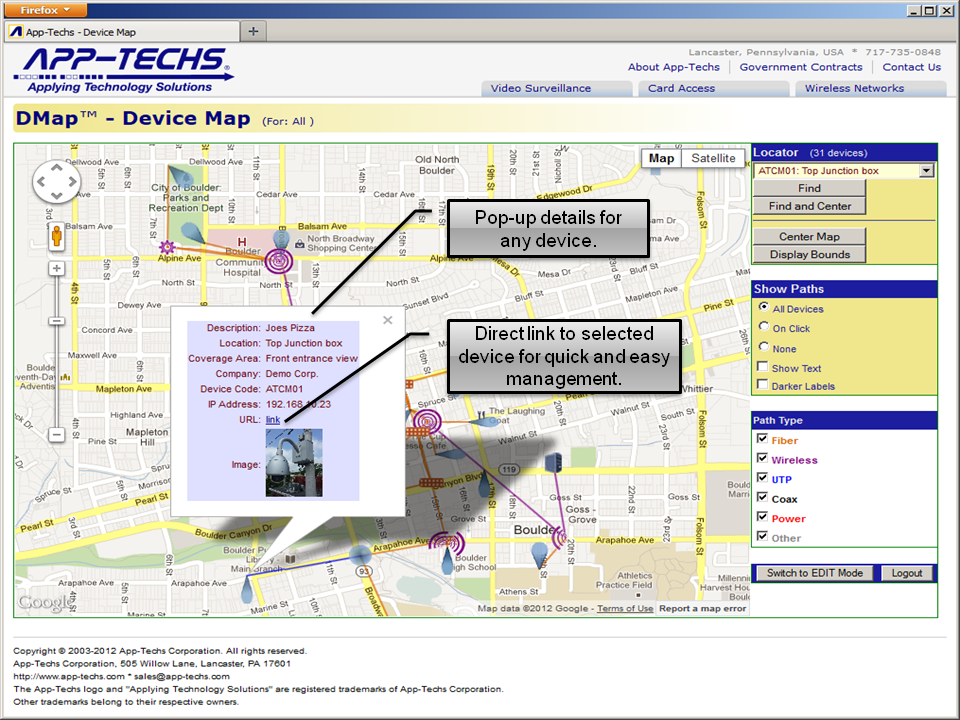Click Switch to EDIT Mode button
The width and height of the screenshot is (960, 720).
click(x=814, y=573)
